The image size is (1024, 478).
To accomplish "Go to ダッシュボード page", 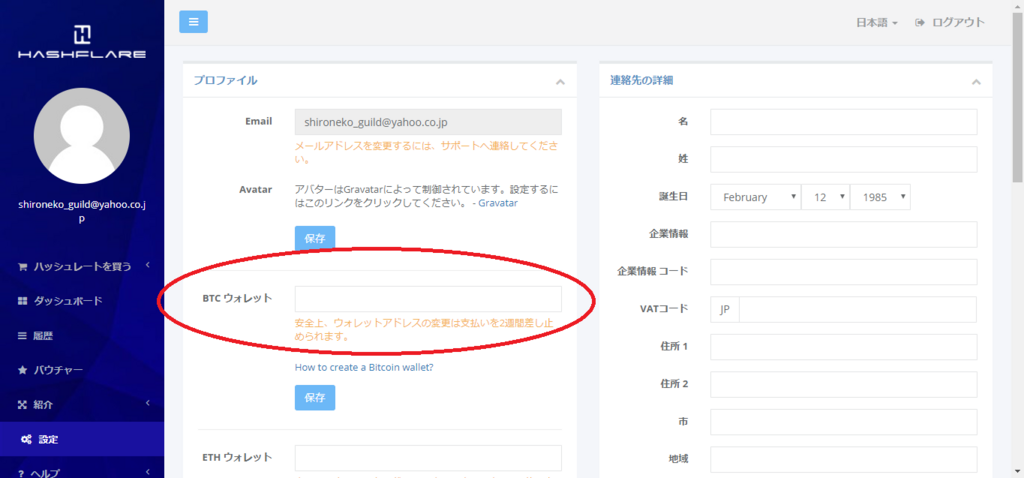I will (82, 301).
